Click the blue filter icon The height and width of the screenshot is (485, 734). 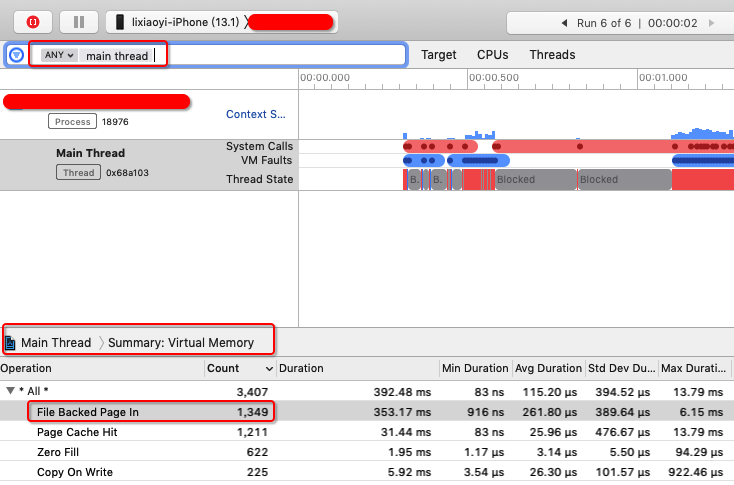click(16, 55)
